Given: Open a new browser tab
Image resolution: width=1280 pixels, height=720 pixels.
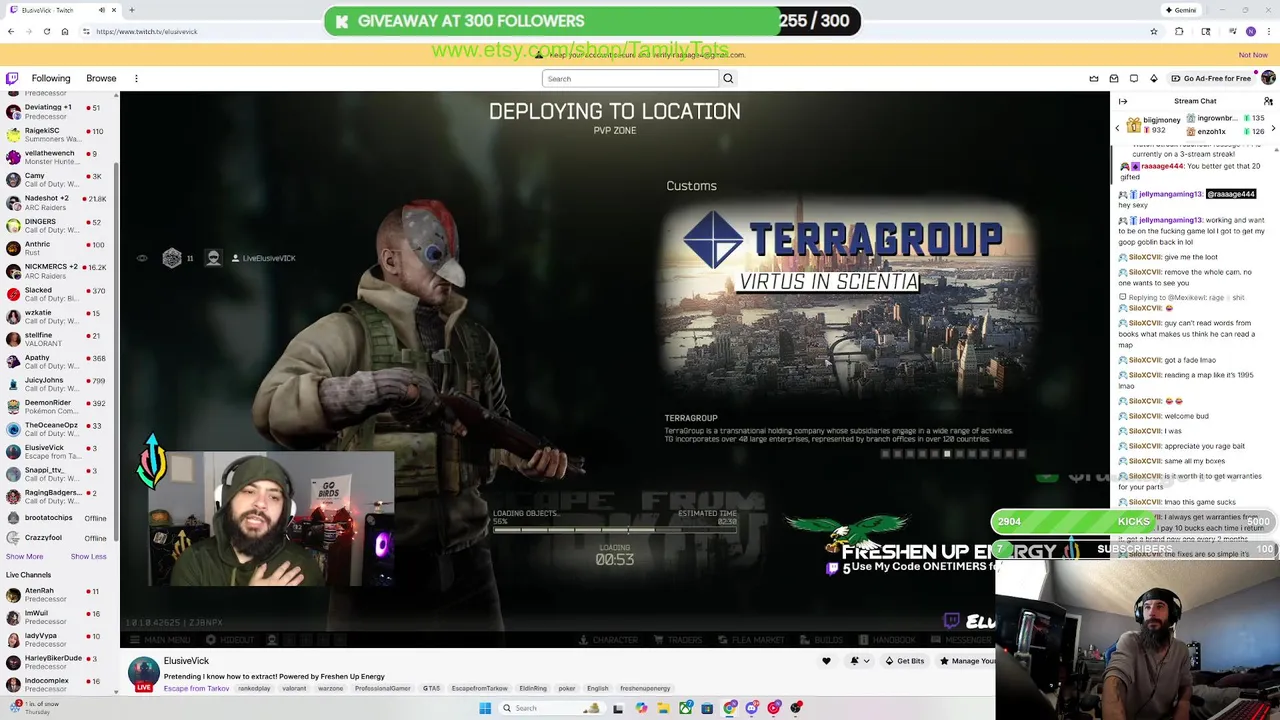Looking at the screenshot, I should (131, 10).
